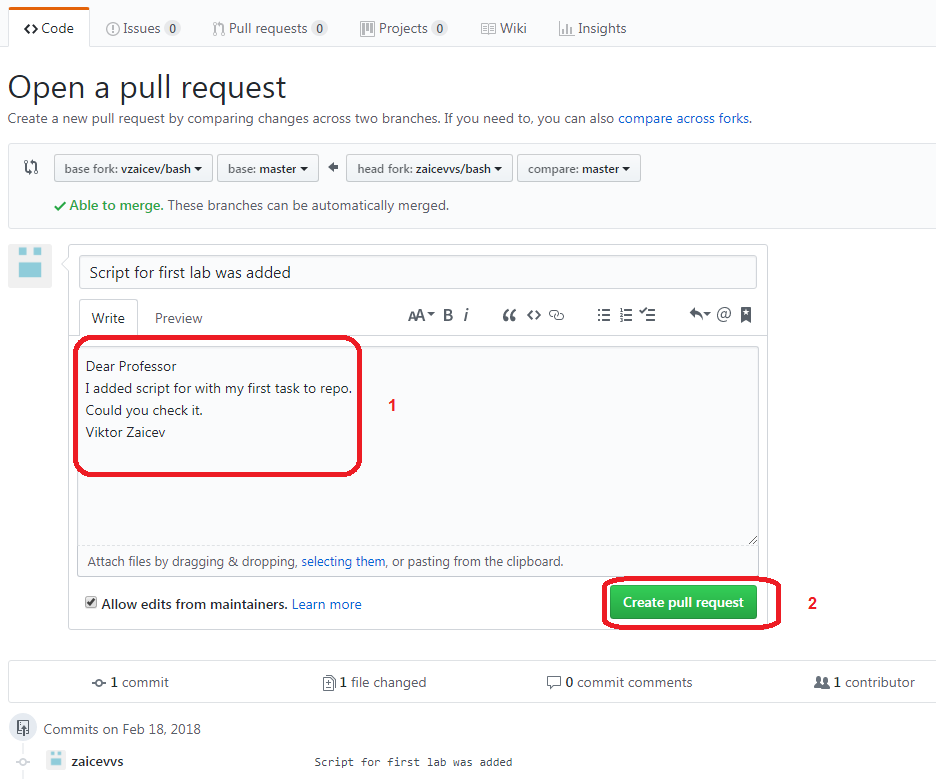Screen dimensions: 936x779
Task: Add a numbered list
Action: (626, 315)
